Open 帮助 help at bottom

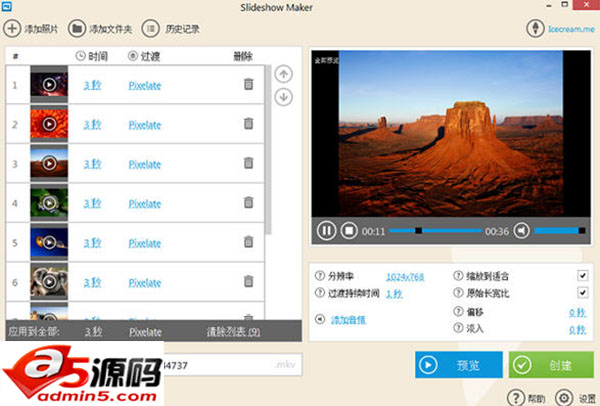click(x=526, y=398)
